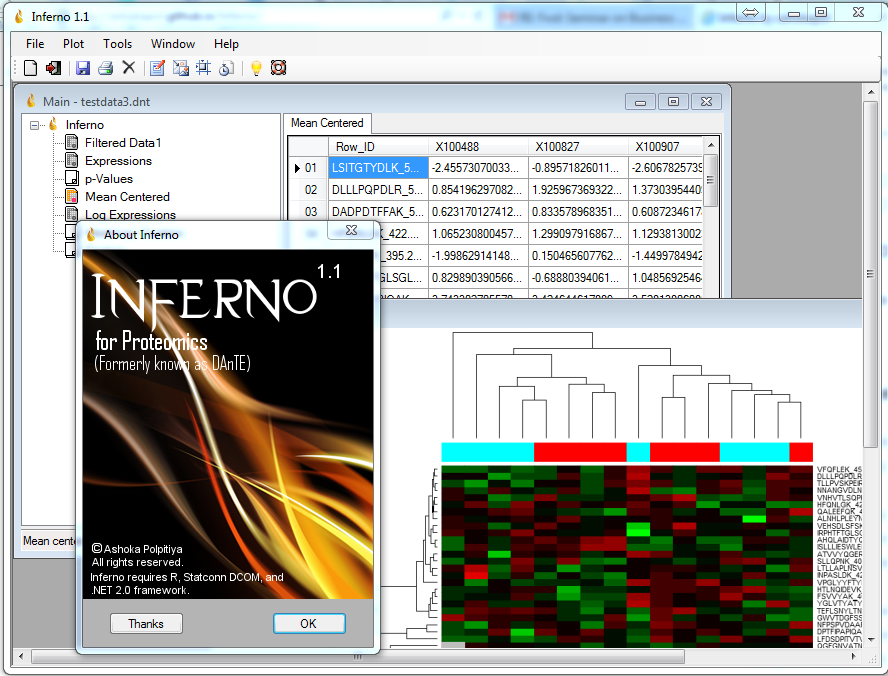Image resolution: width=888 pixels, height=676 pixels.
Task: Select Filtered Data1 in the tree
Action: coord(123,143)
